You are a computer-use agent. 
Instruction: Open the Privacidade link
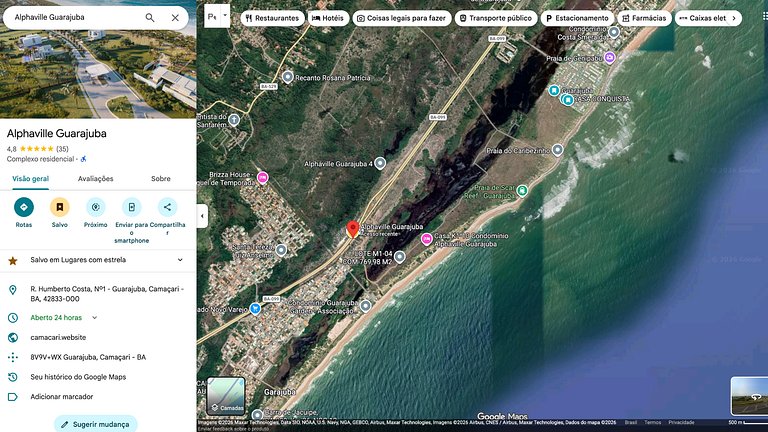coord(681,422)
